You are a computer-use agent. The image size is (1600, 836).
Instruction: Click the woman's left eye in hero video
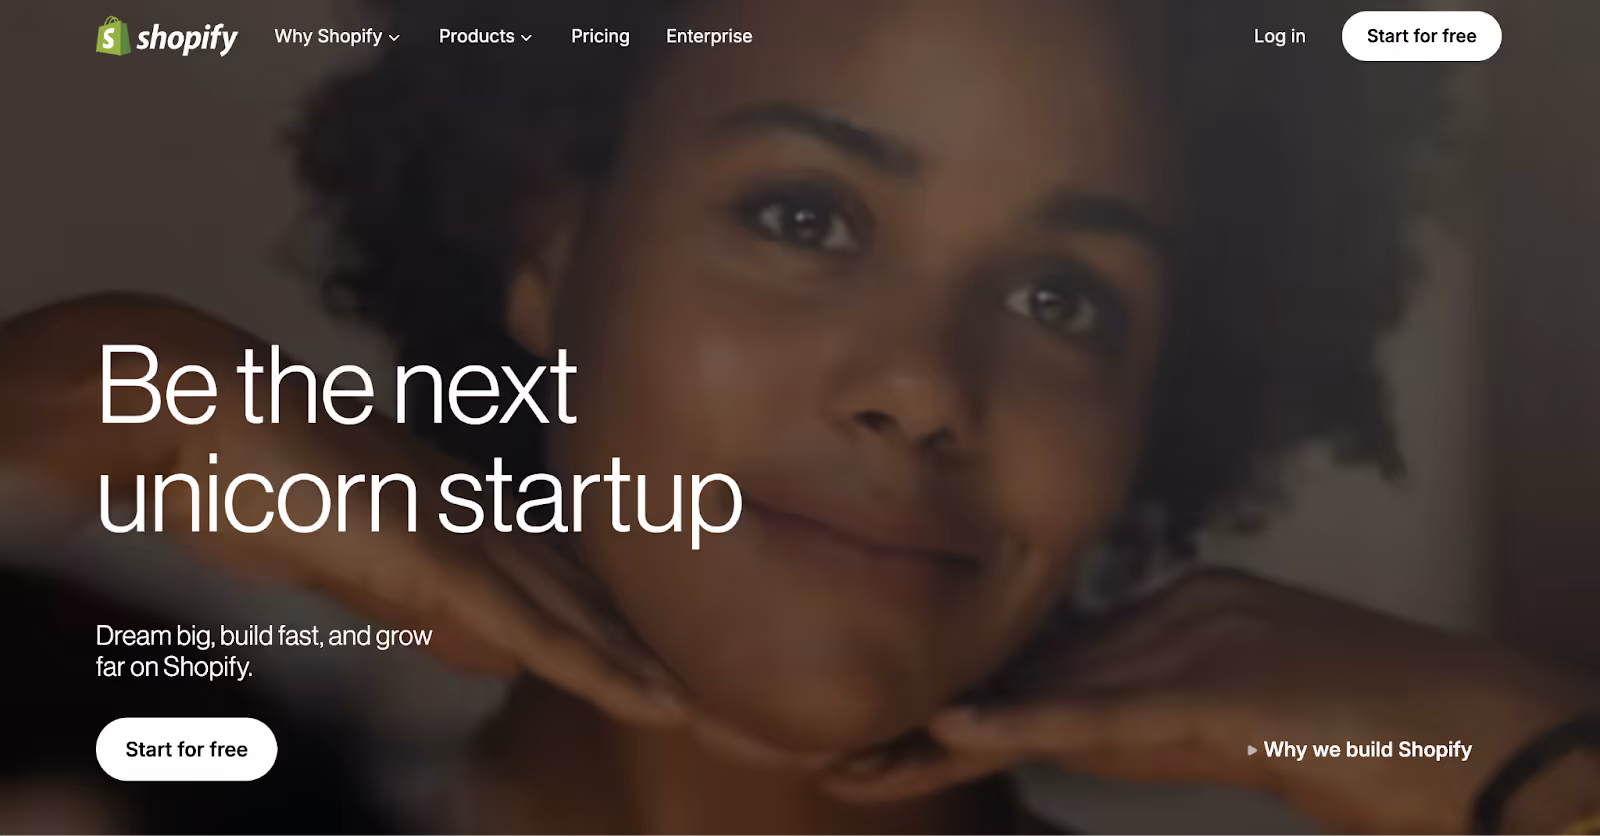click(1050, 303)
